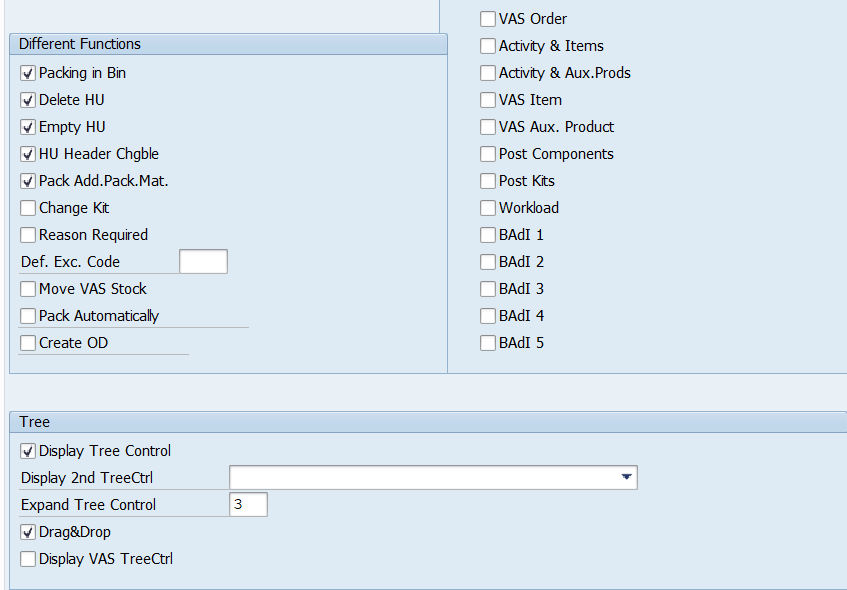Disable the Delete HU option
The height and width of the screenshot is (590, 847).
click(28, 100)
